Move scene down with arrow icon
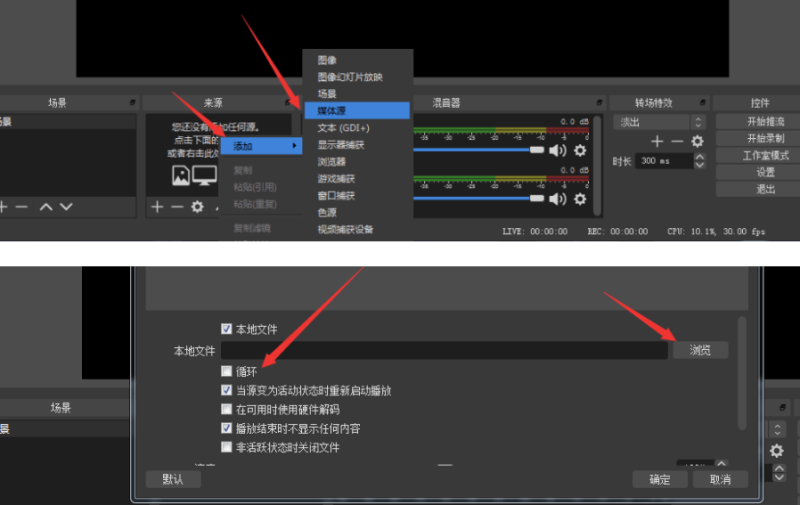Screen dimensions: 800x505 tap(66, 207)
